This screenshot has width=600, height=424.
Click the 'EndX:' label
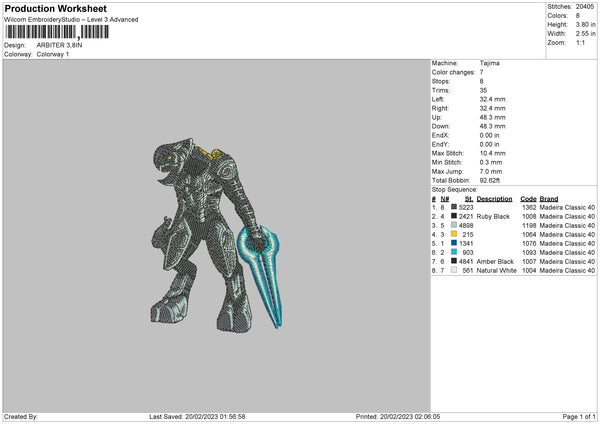click(x=440, y=135)
